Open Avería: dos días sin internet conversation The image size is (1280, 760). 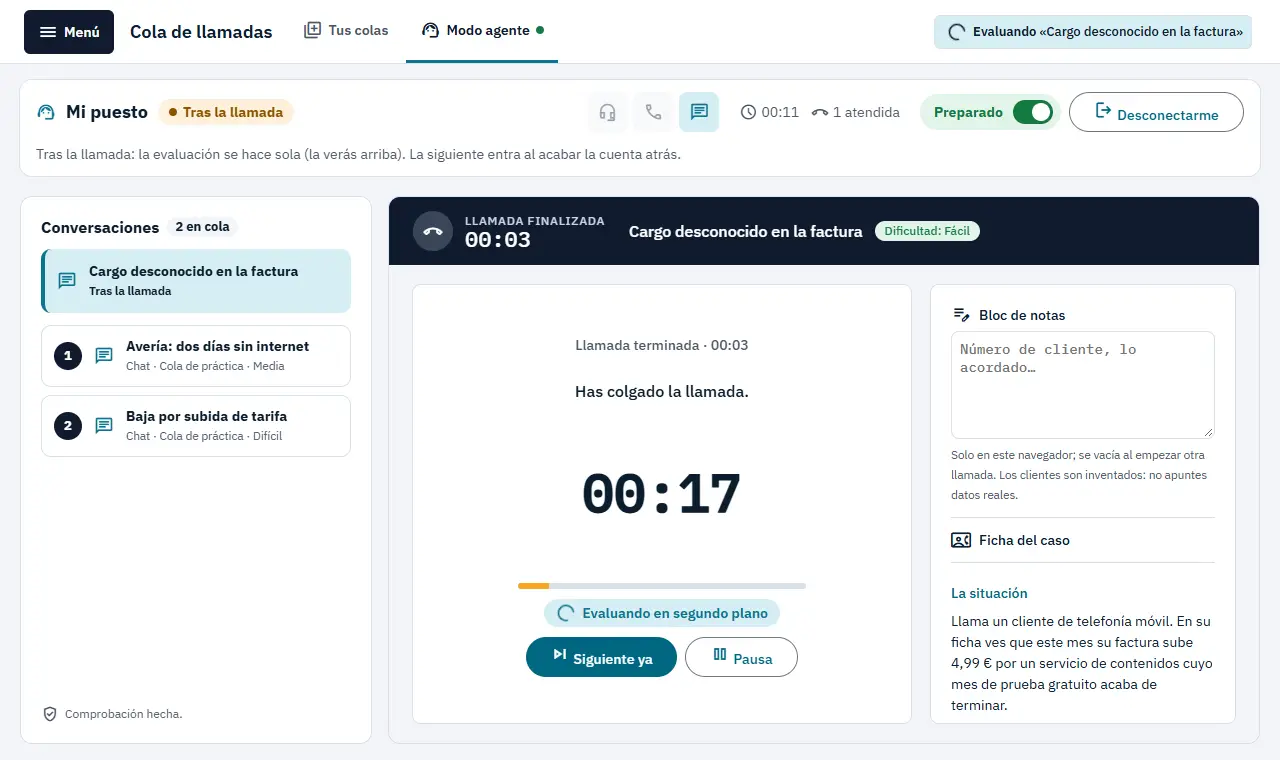(196, 356)
